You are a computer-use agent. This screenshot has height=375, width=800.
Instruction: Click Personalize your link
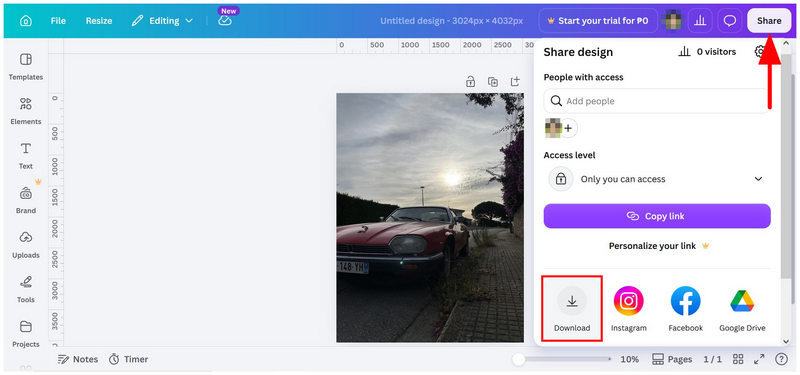pyautogui.click(x=659, y=246)
